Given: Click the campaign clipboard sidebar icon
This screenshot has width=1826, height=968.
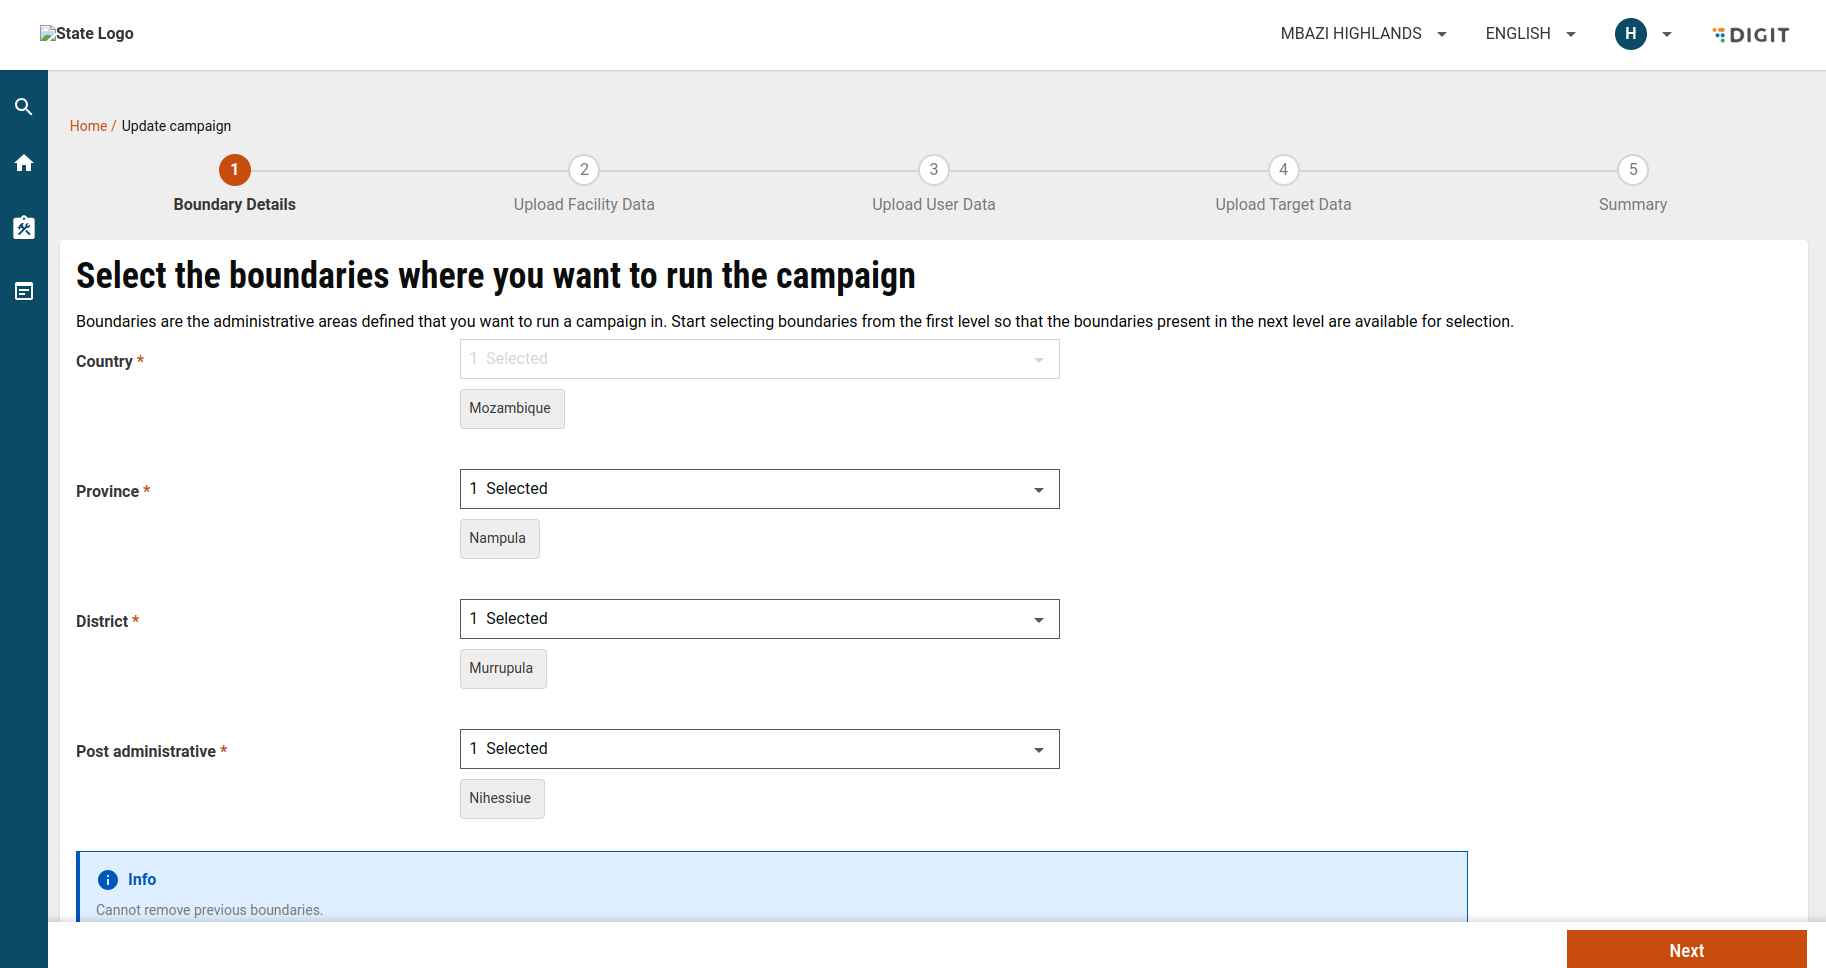Looking at the screenshot, I should pyautogui.click(x=24, y=228).
